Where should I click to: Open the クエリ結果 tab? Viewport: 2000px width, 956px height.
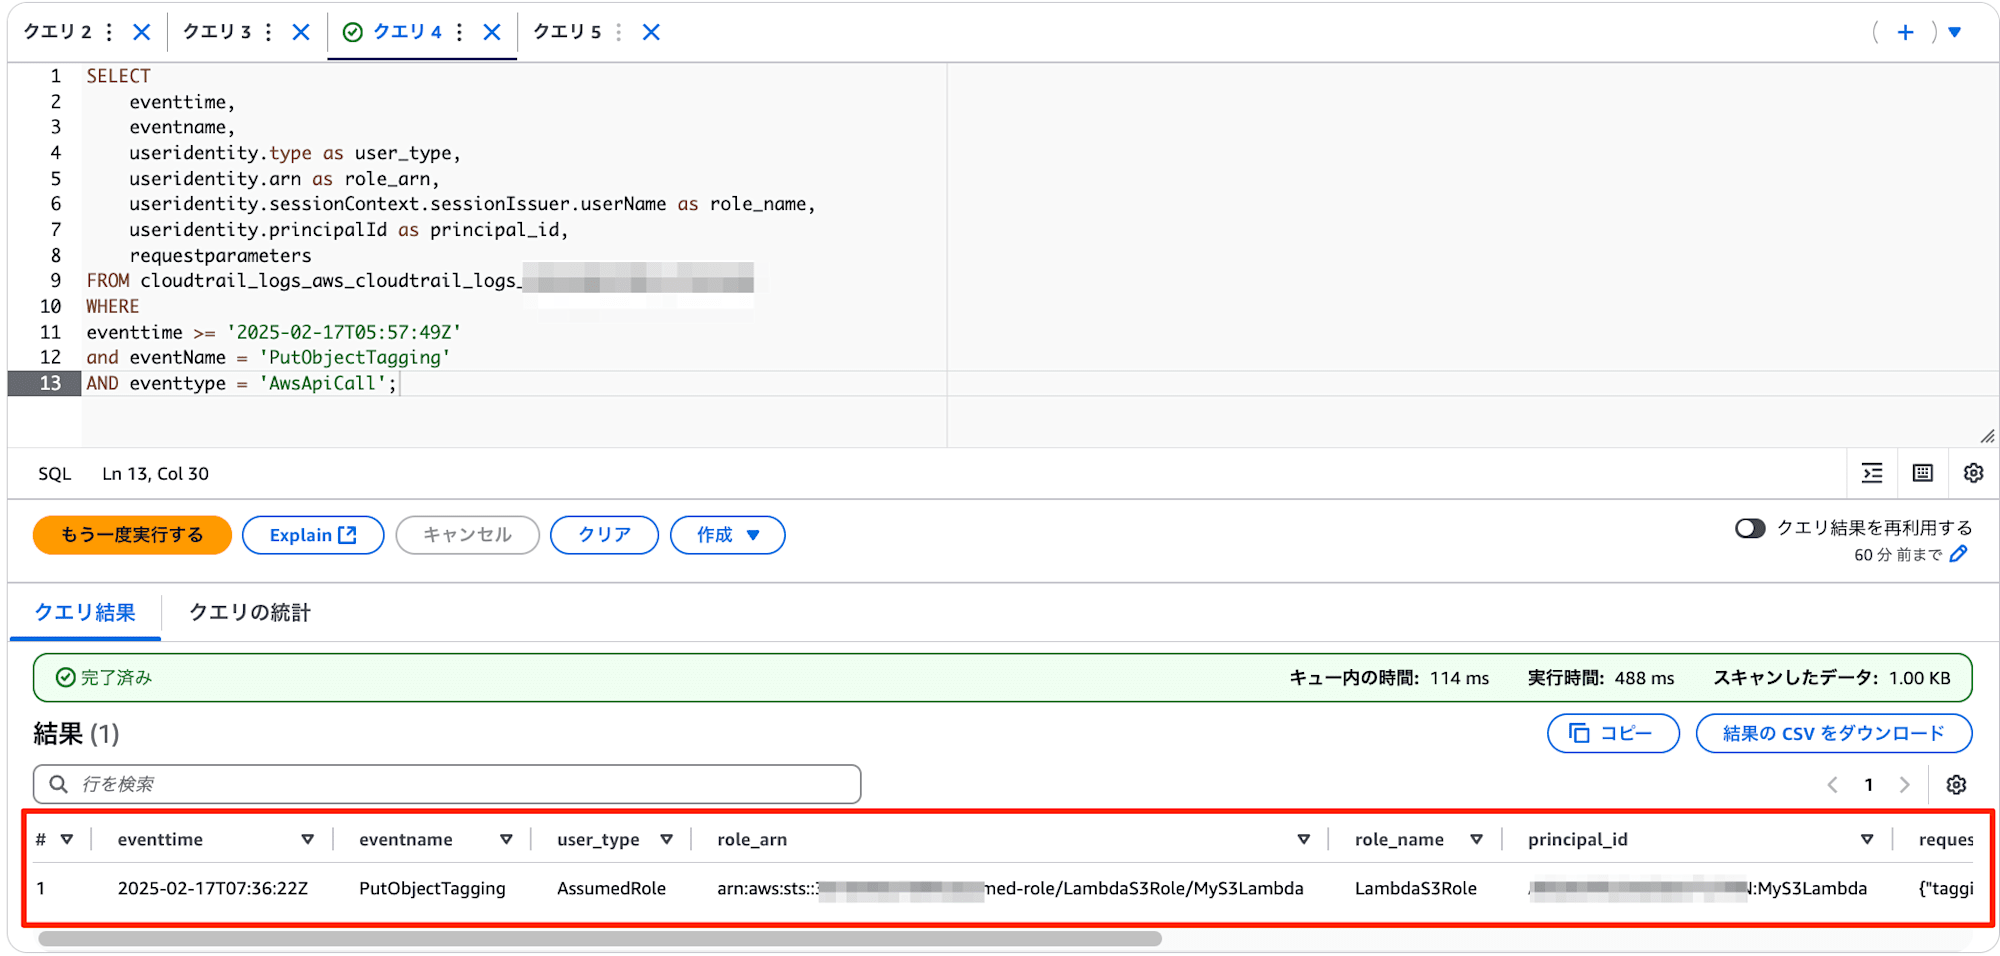(85, 612)
